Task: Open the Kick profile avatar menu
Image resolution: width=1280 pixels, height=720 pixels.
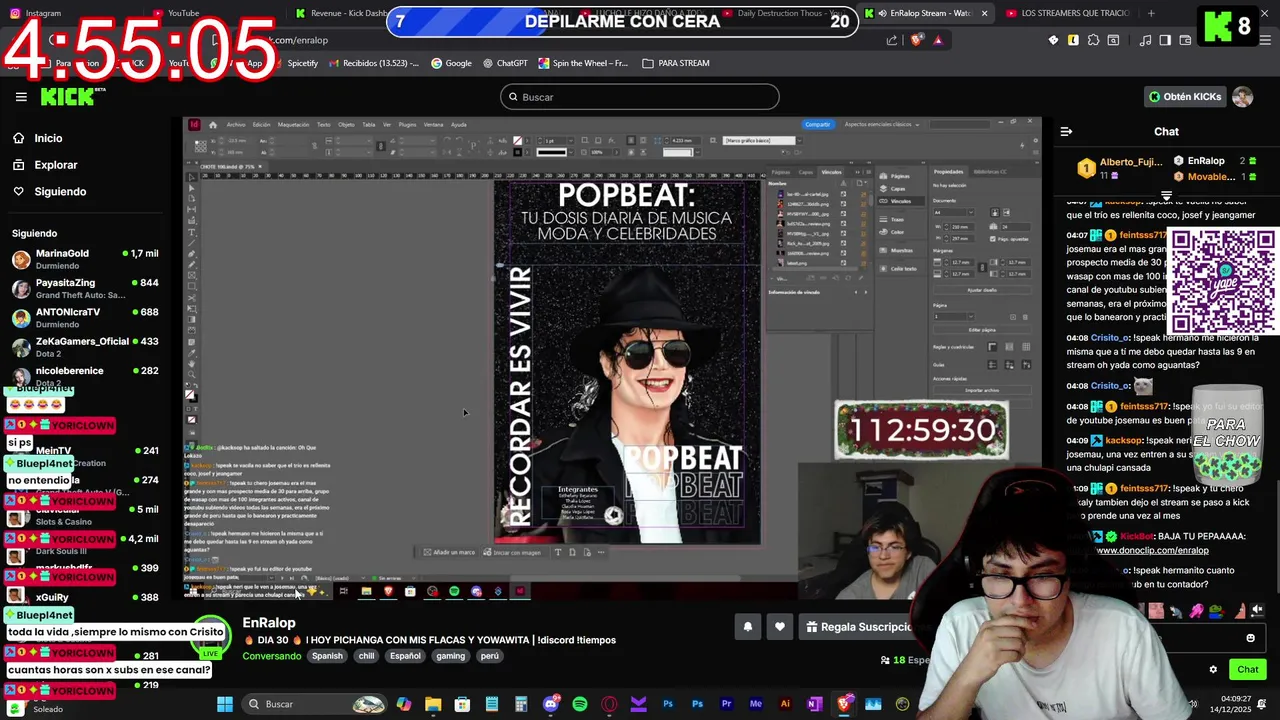Action: click(x=1243, y=97)
